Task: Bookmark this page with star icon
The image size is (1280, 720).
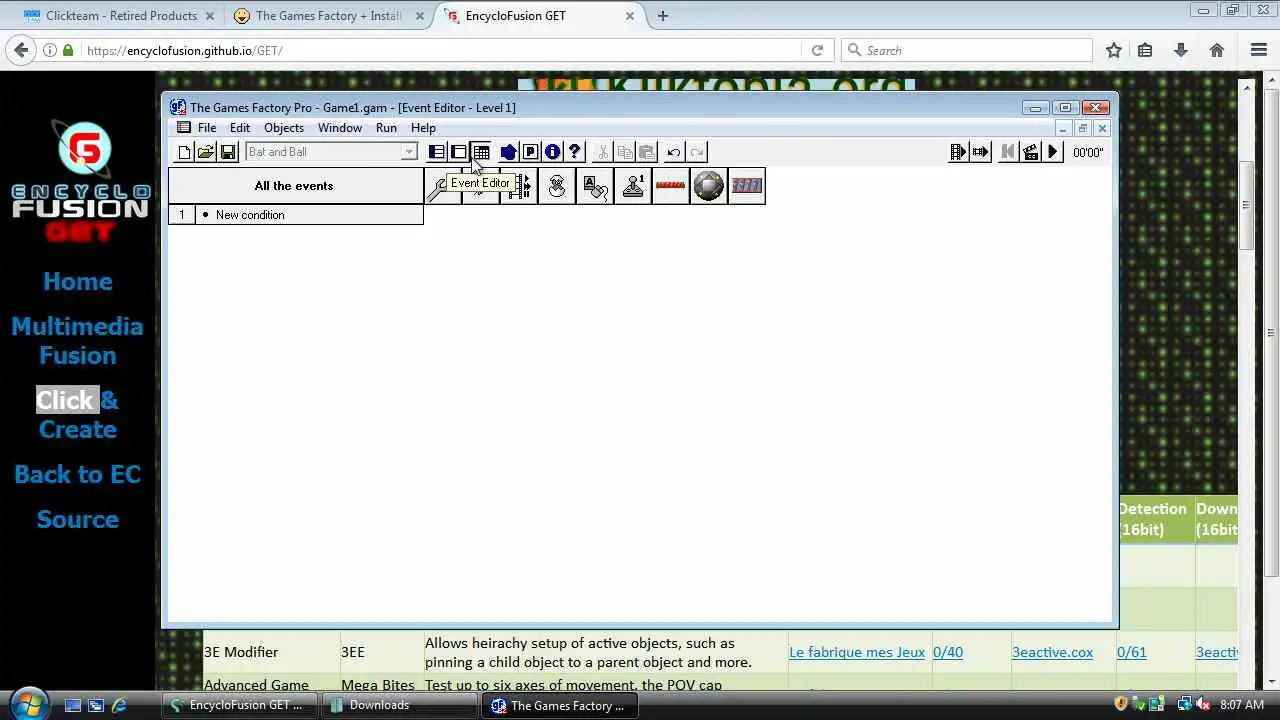Action: tap(1113, 50)
